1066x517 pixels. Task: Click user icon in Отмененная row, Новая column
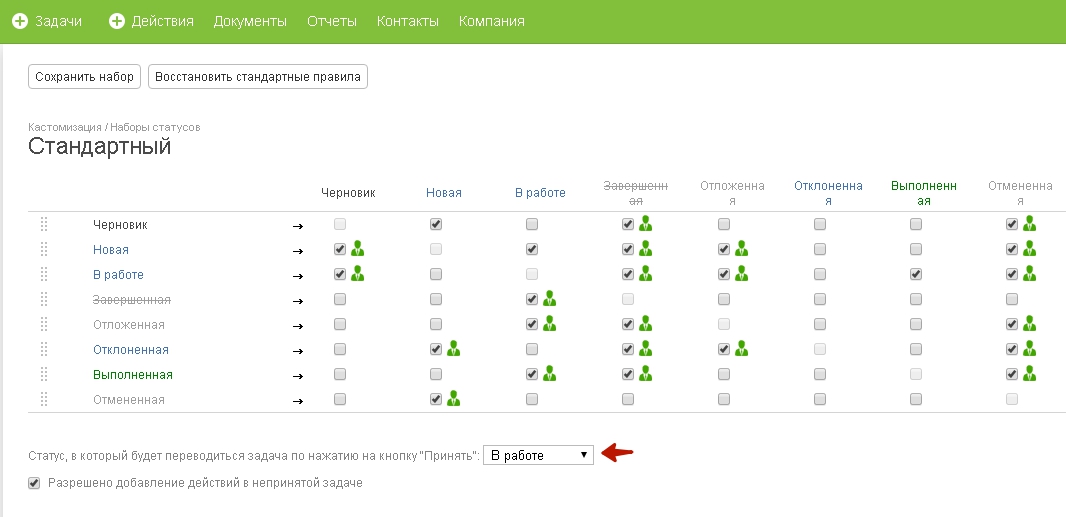(453, 399)
